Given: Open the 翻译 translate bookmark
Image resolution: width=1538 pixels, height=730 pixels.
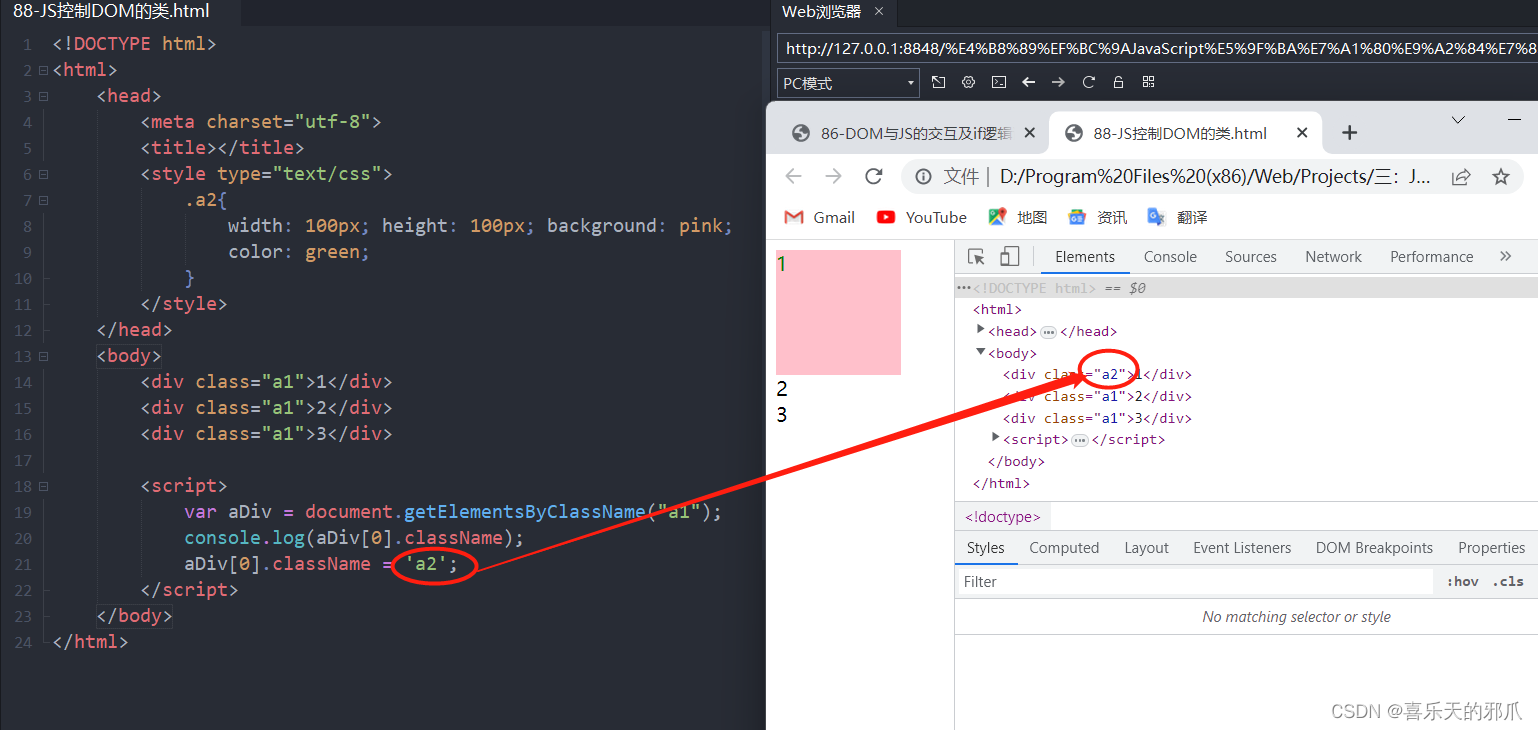Looking at the screenshot, I should click(x=1177, y=217).
